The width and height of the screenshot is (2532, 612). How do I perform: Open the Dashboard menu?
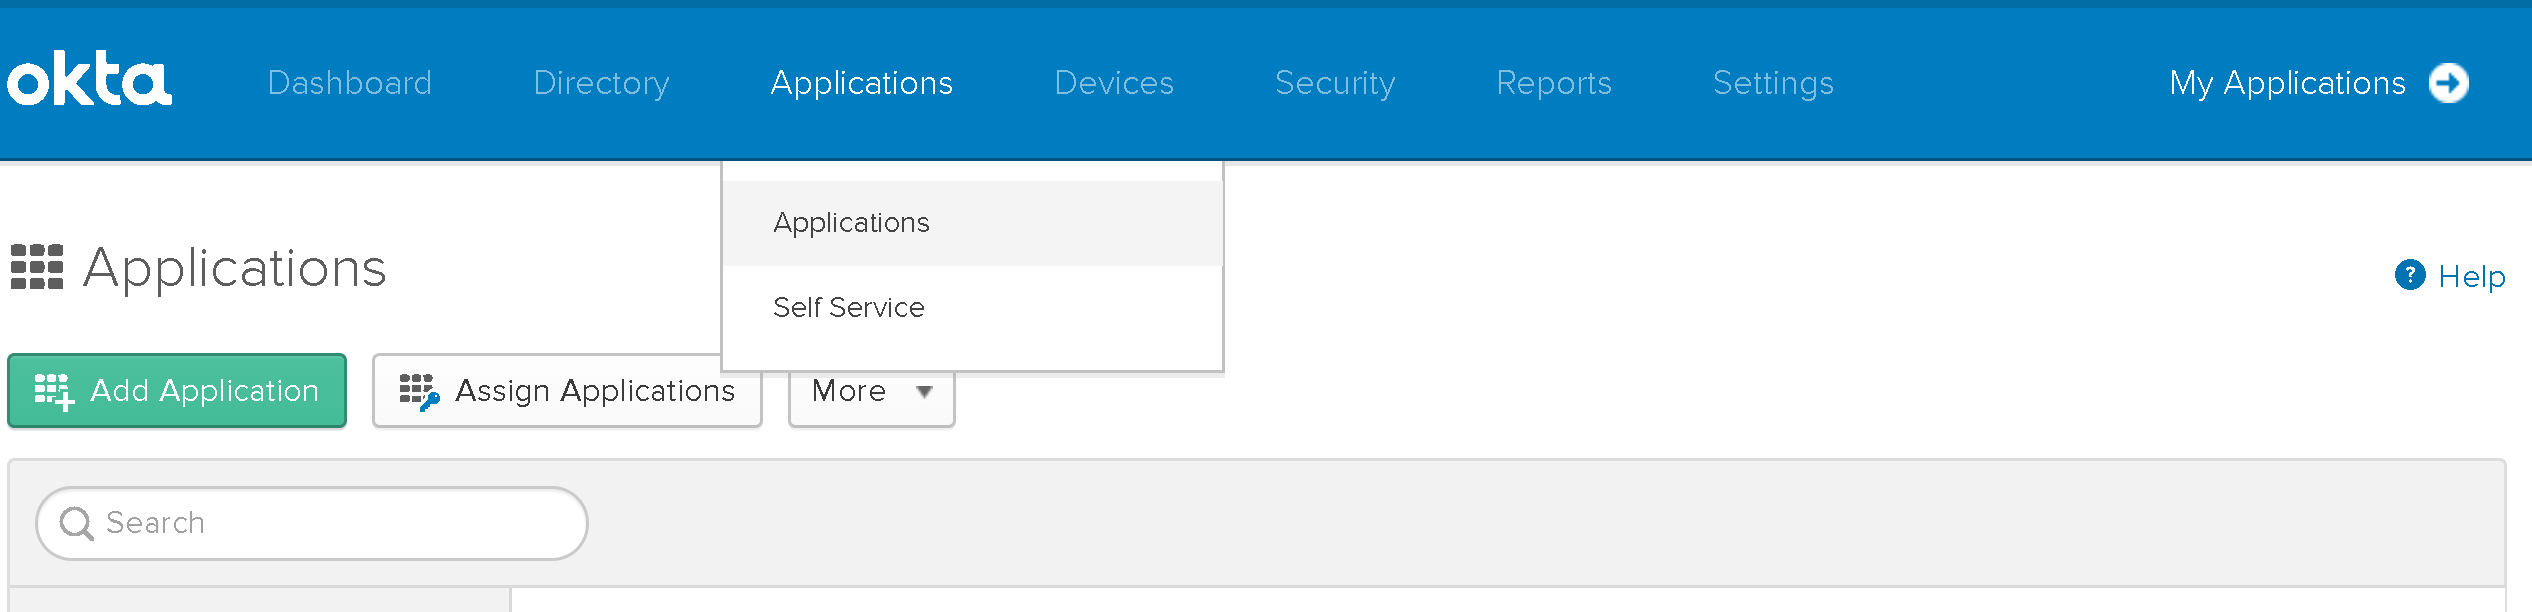point(350,83)
